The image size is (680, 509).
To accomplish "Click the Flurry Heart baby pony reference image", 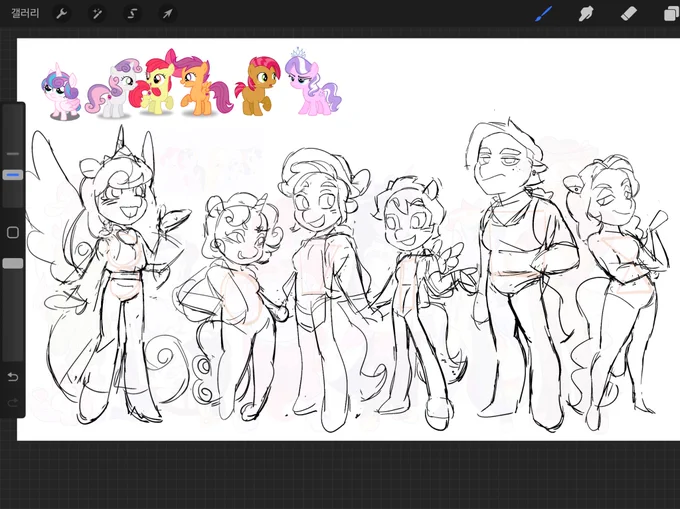I will pyautogui.click(x=61, y=92).
